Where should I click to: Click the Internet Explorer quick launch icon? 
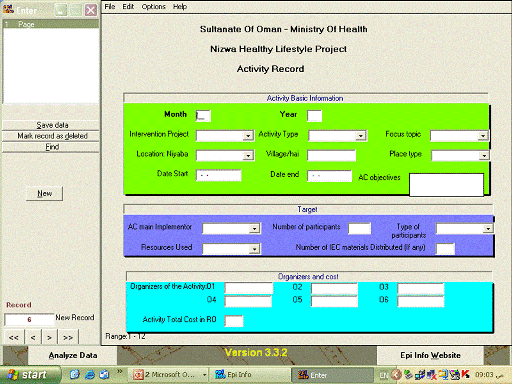coord(90,375)
